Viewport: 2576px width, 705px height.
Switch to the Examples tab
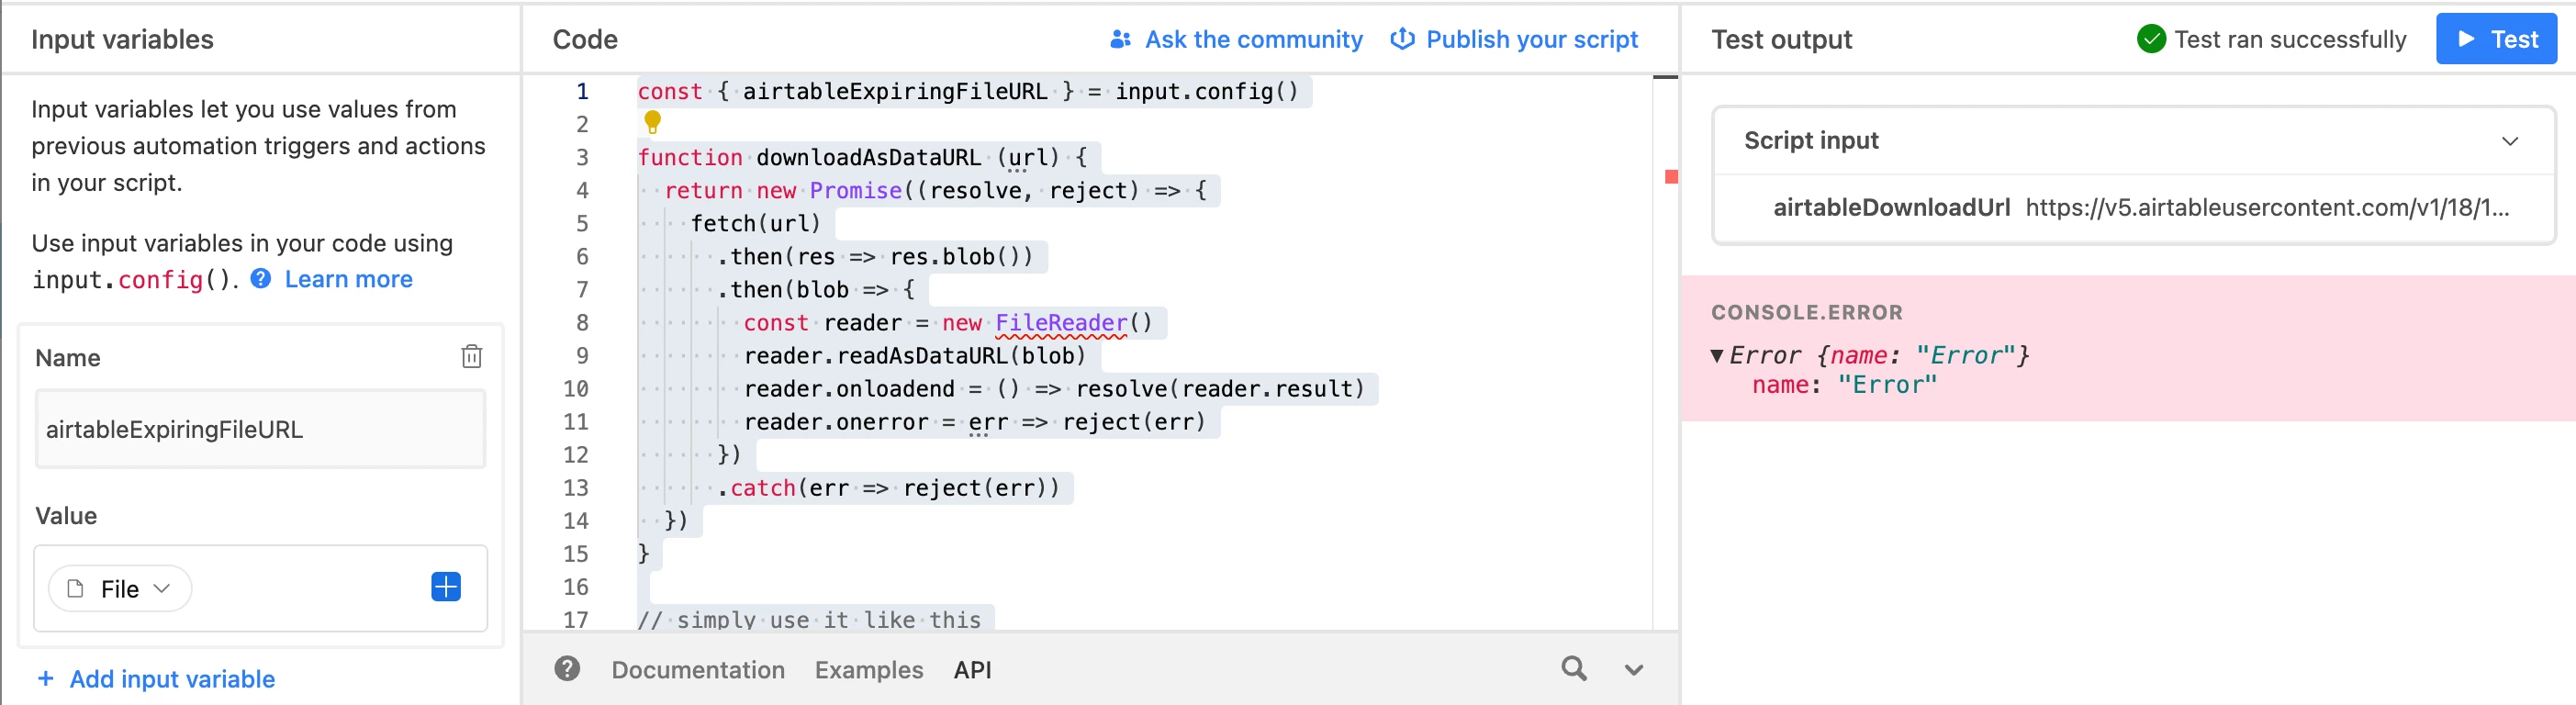coord(868,670)
